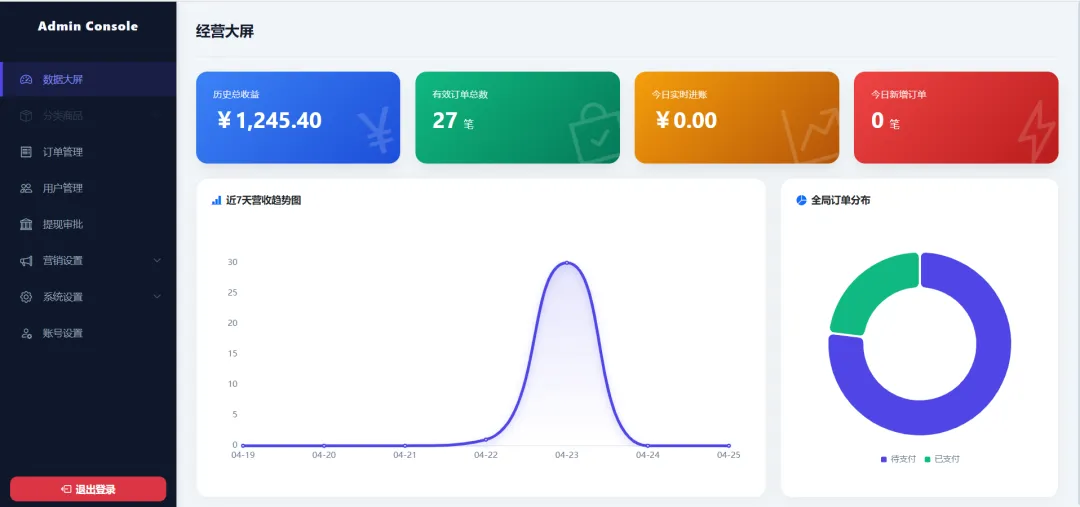
Task: Toggle the 待支付 legend item in the donut chart
Action: coord(897,459)
